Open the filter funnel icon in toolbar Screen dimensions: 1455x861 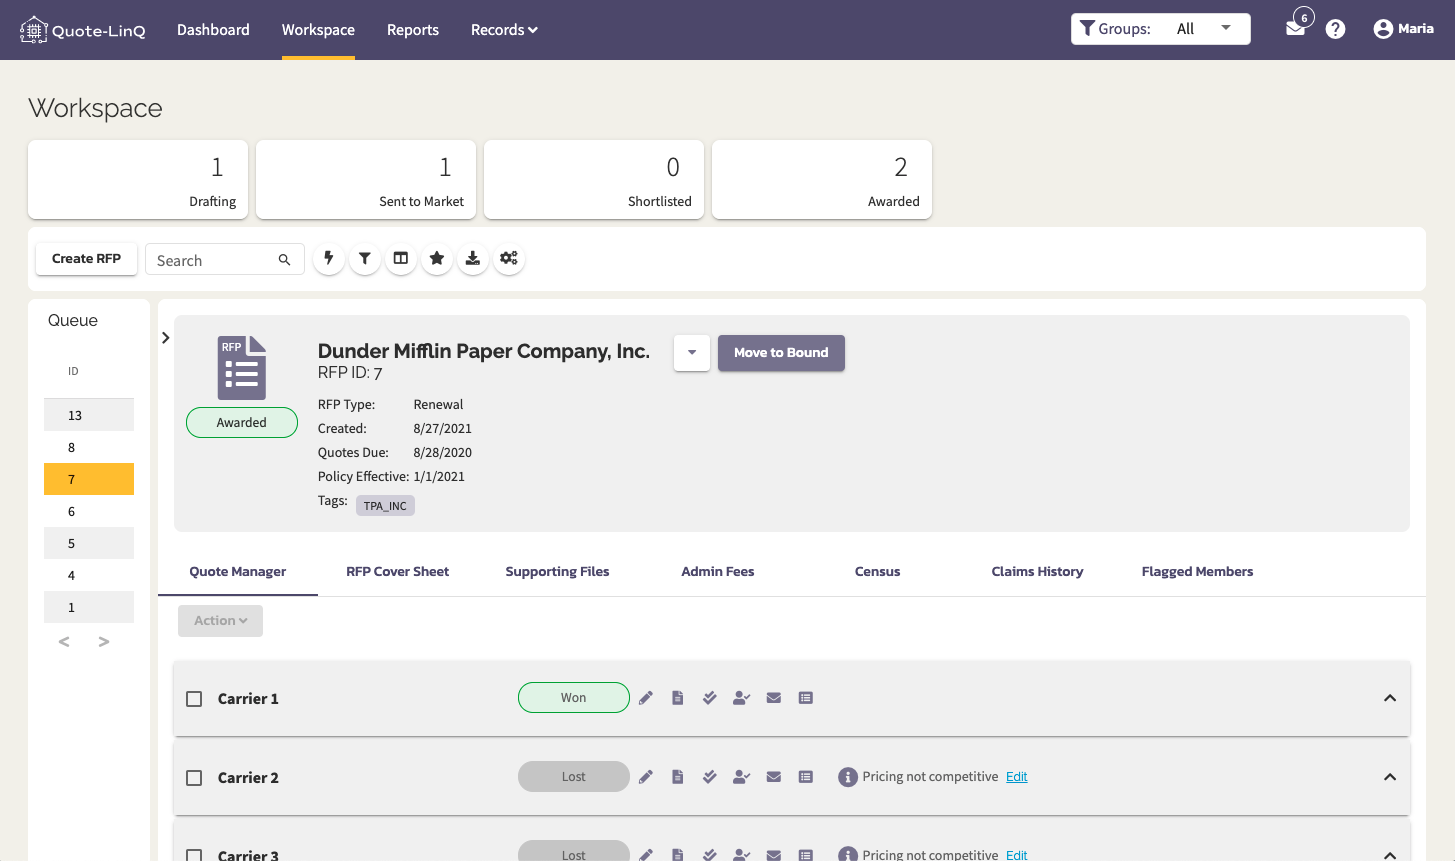tap(365, 258)
